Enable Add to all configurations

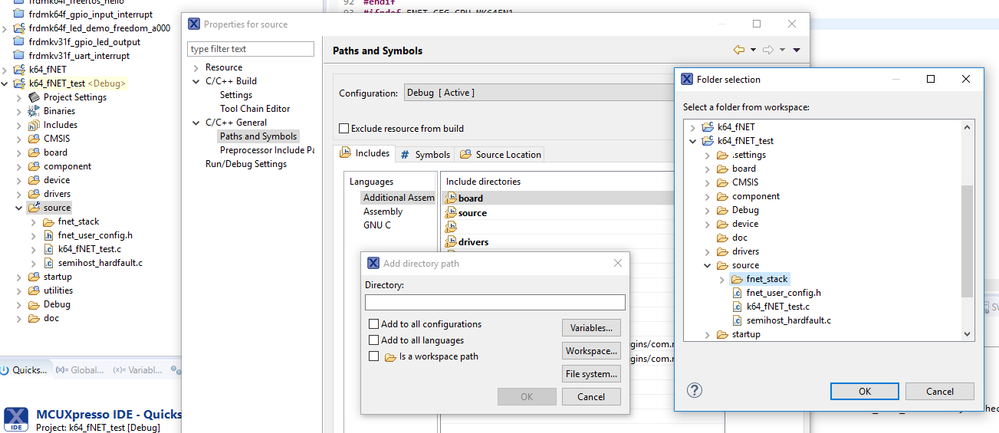coord(374,324)
